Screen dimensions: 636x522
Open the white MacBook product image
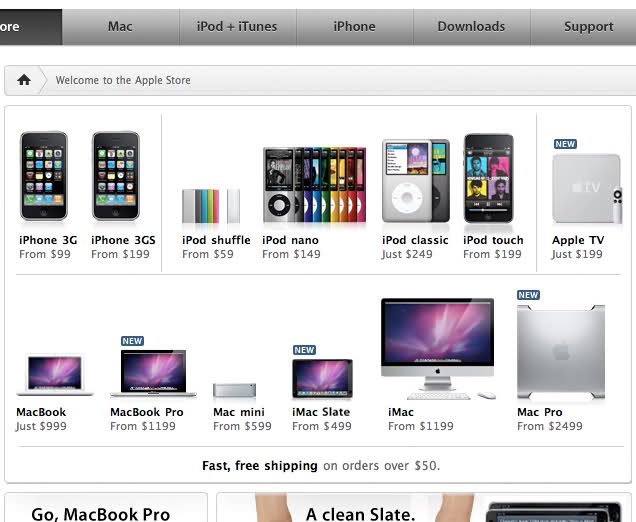55,375
